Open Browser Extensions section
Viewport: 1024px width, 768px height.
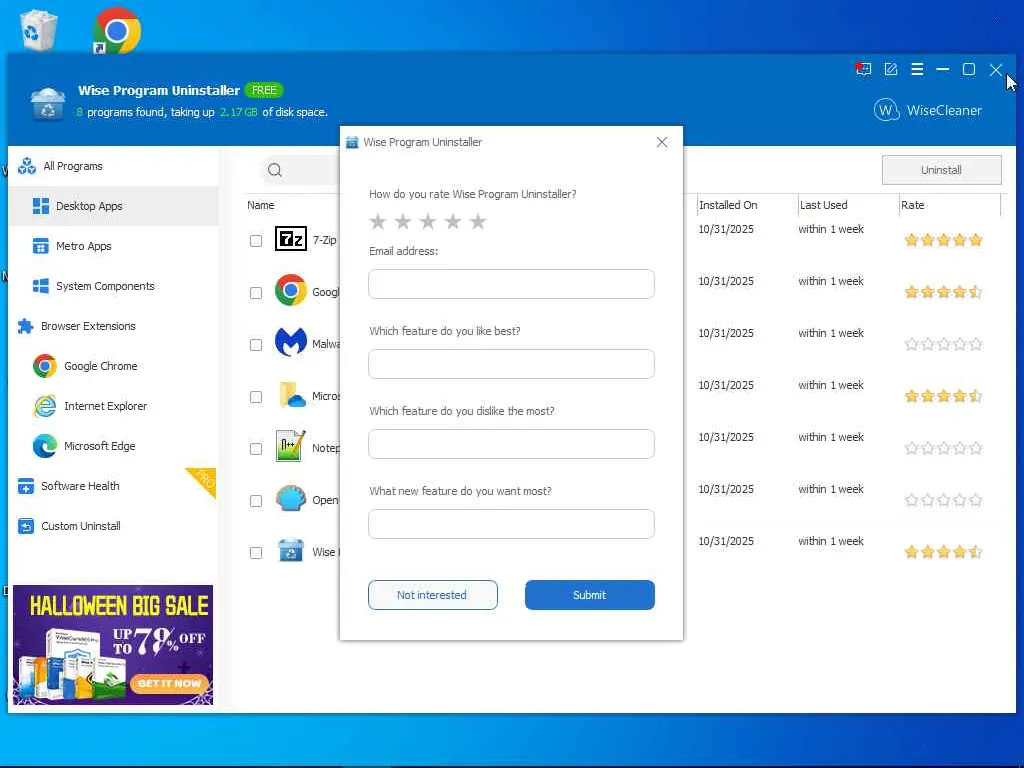114,326
